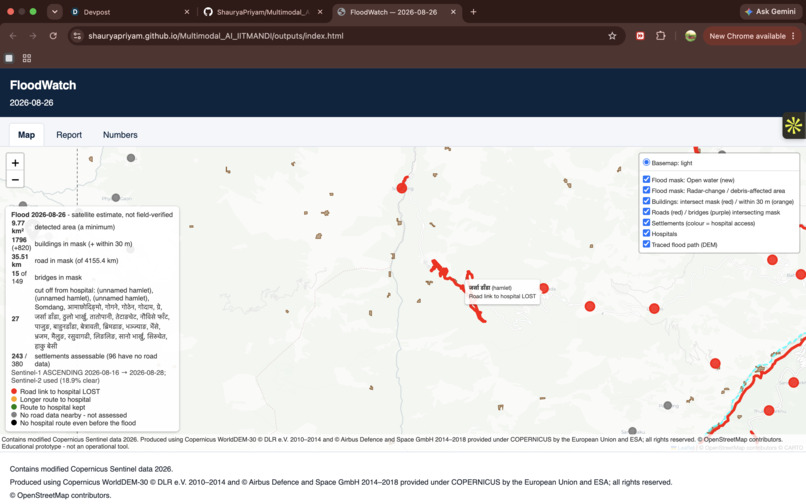Screen dimensions: 806x504
Task: Zoom in the map with plus button
Action: (15, 163)
